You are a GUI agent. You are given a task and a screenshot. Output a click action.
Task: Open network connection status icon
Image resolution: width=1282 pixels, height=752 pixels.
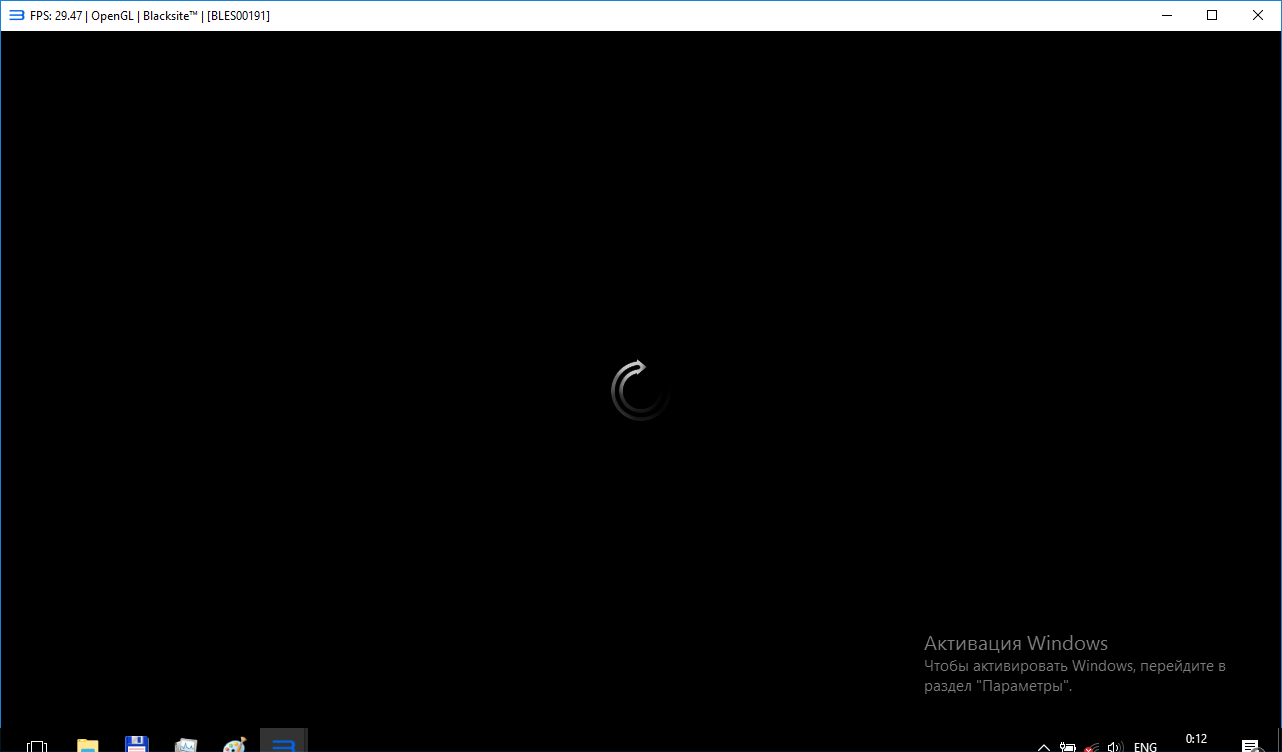coord(1091,747)
